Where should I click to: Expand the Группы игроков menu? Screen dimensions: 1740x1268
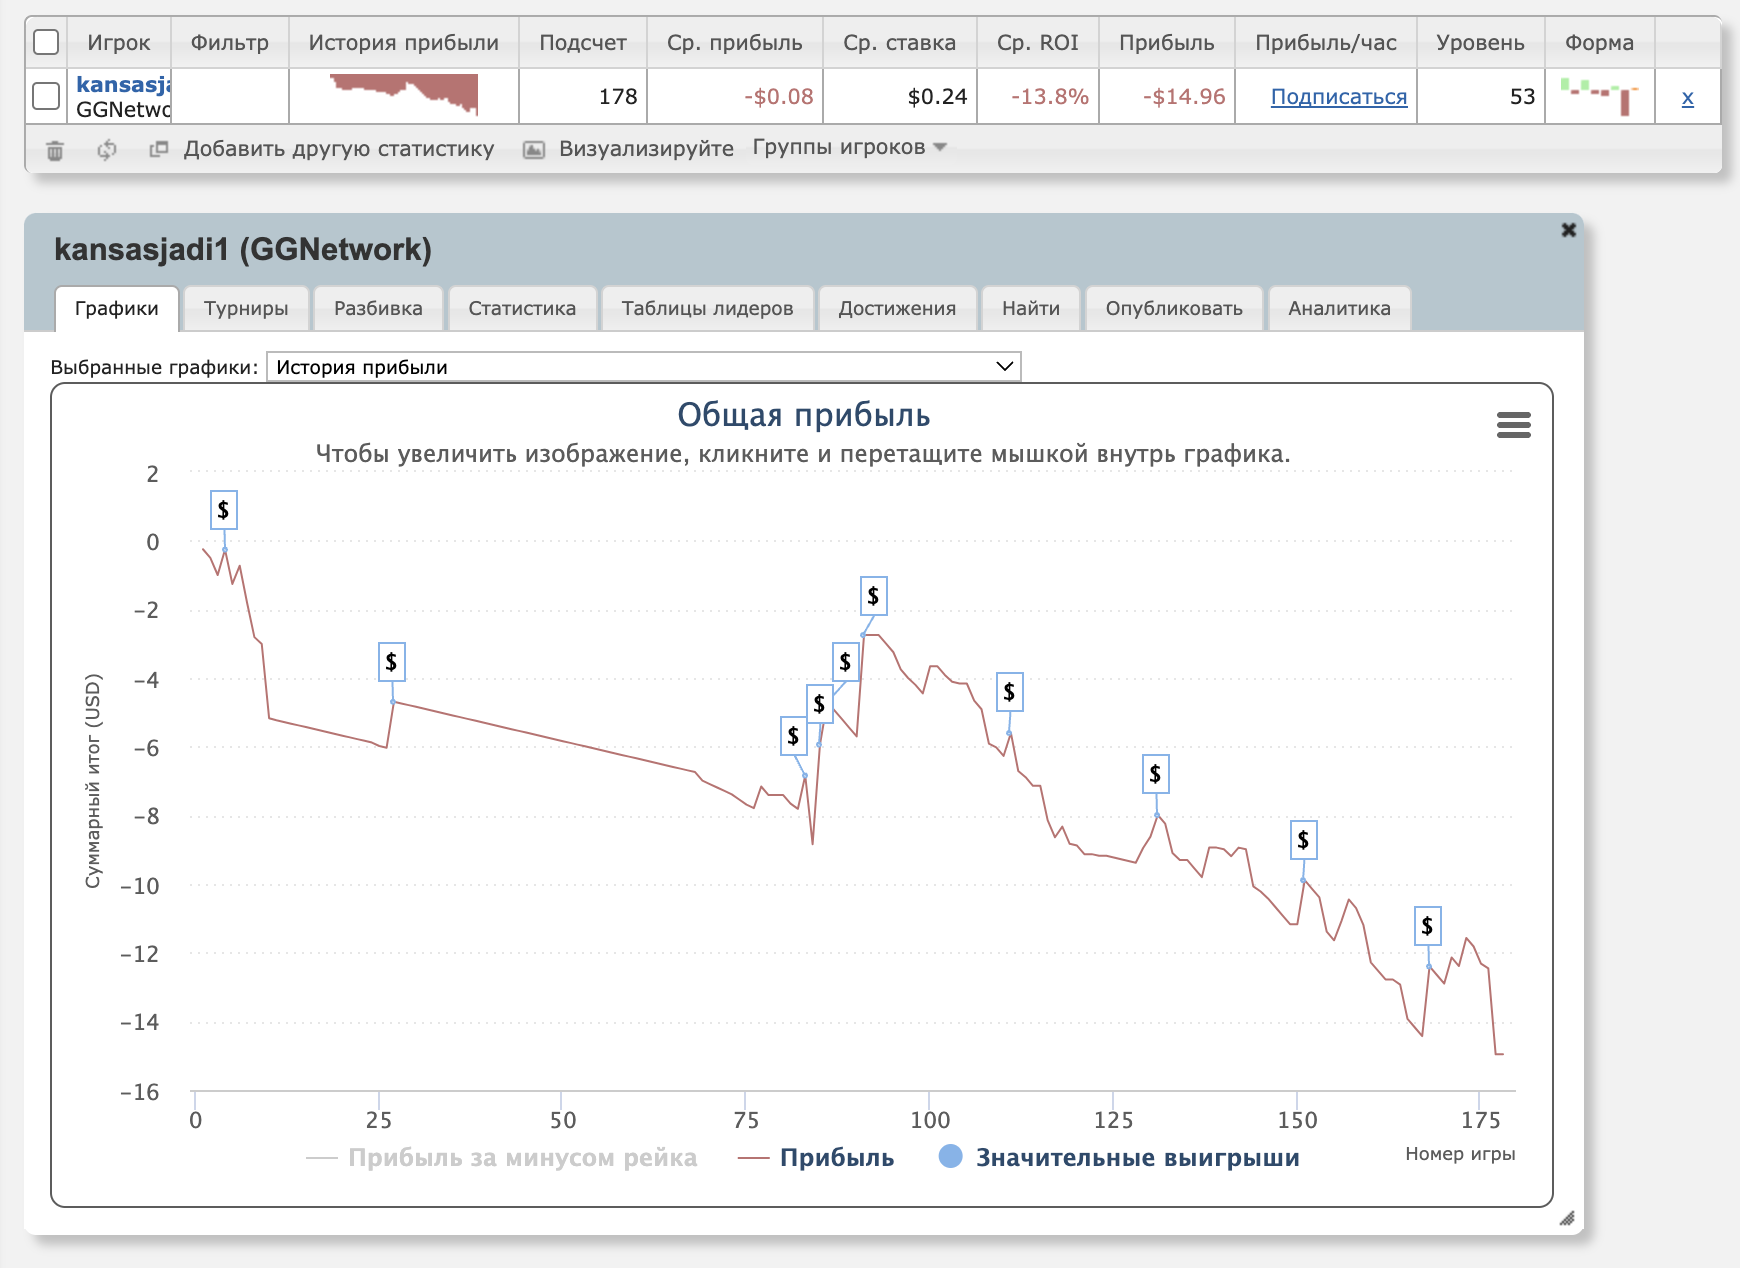click(849, 148)
